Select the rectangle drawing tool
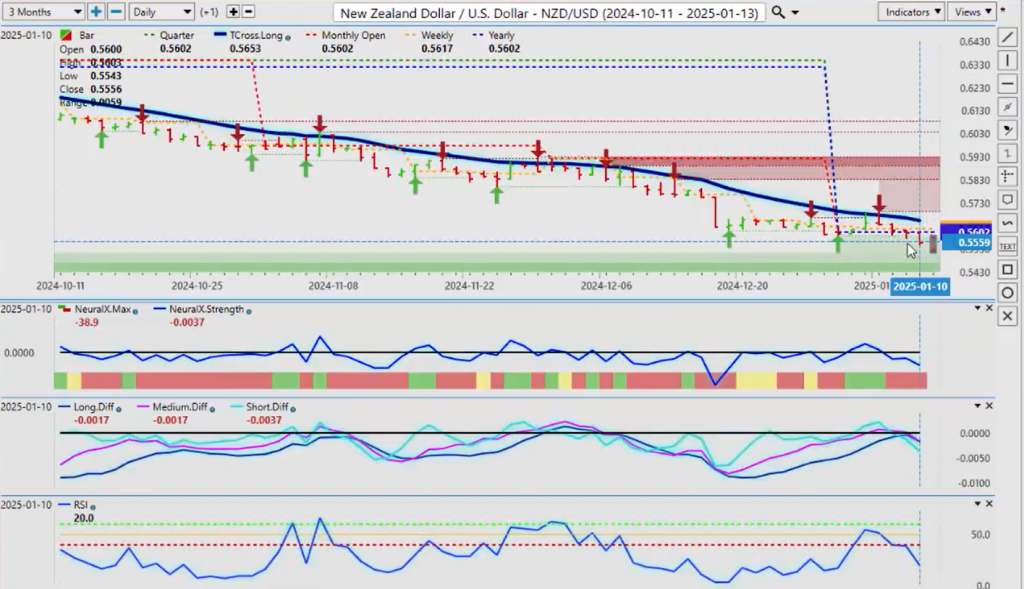1024x589 pixels. click(1007, 270)
